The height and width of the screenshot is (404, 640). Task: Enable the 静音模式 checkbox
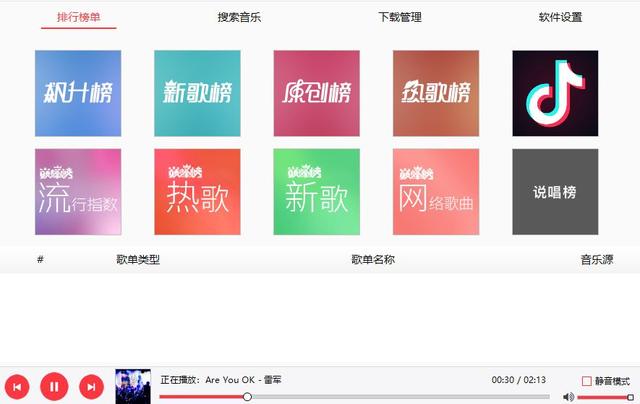tap(587, 381)
